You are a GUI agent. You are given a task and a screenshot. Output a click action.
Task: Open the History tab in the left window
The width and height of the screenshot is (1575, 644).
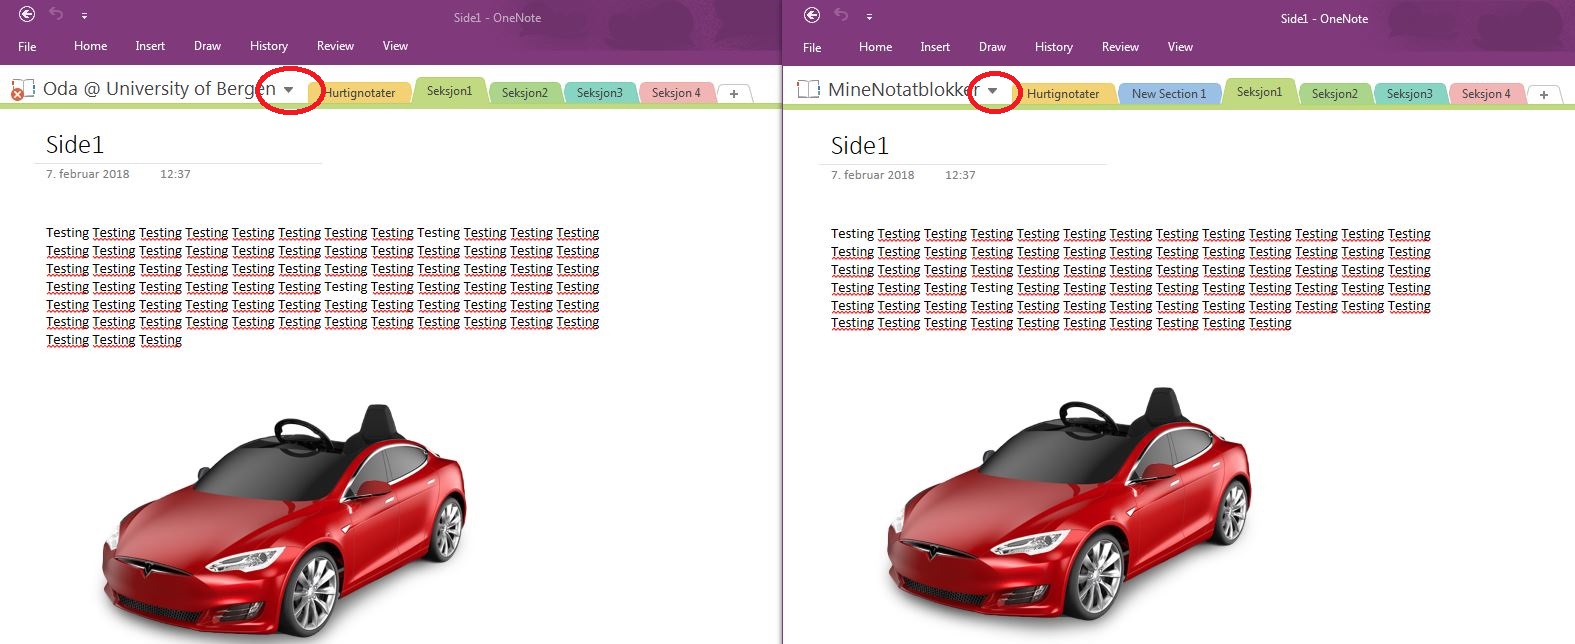268,46
